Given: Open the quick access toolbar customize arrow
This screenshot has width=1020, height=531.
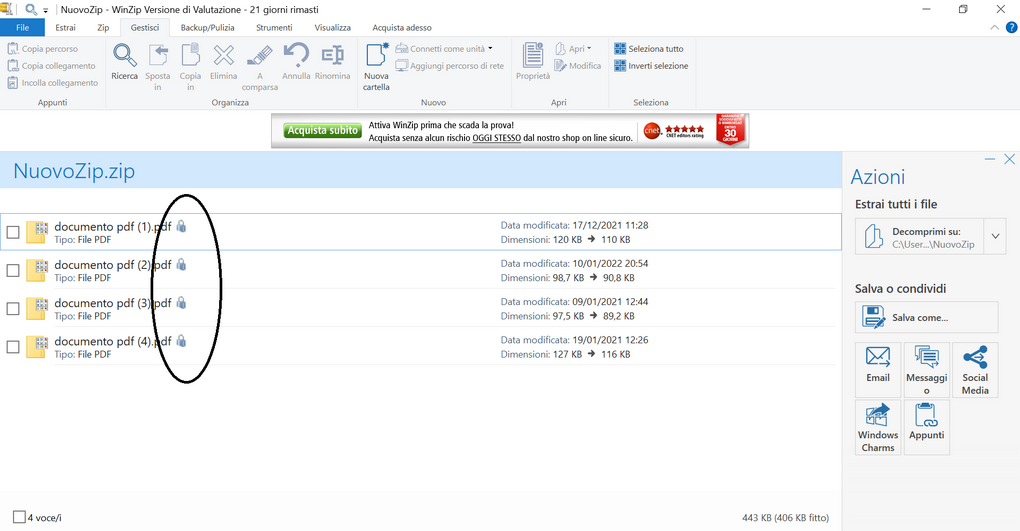Looking at the screenshot, I should point(46,10).
